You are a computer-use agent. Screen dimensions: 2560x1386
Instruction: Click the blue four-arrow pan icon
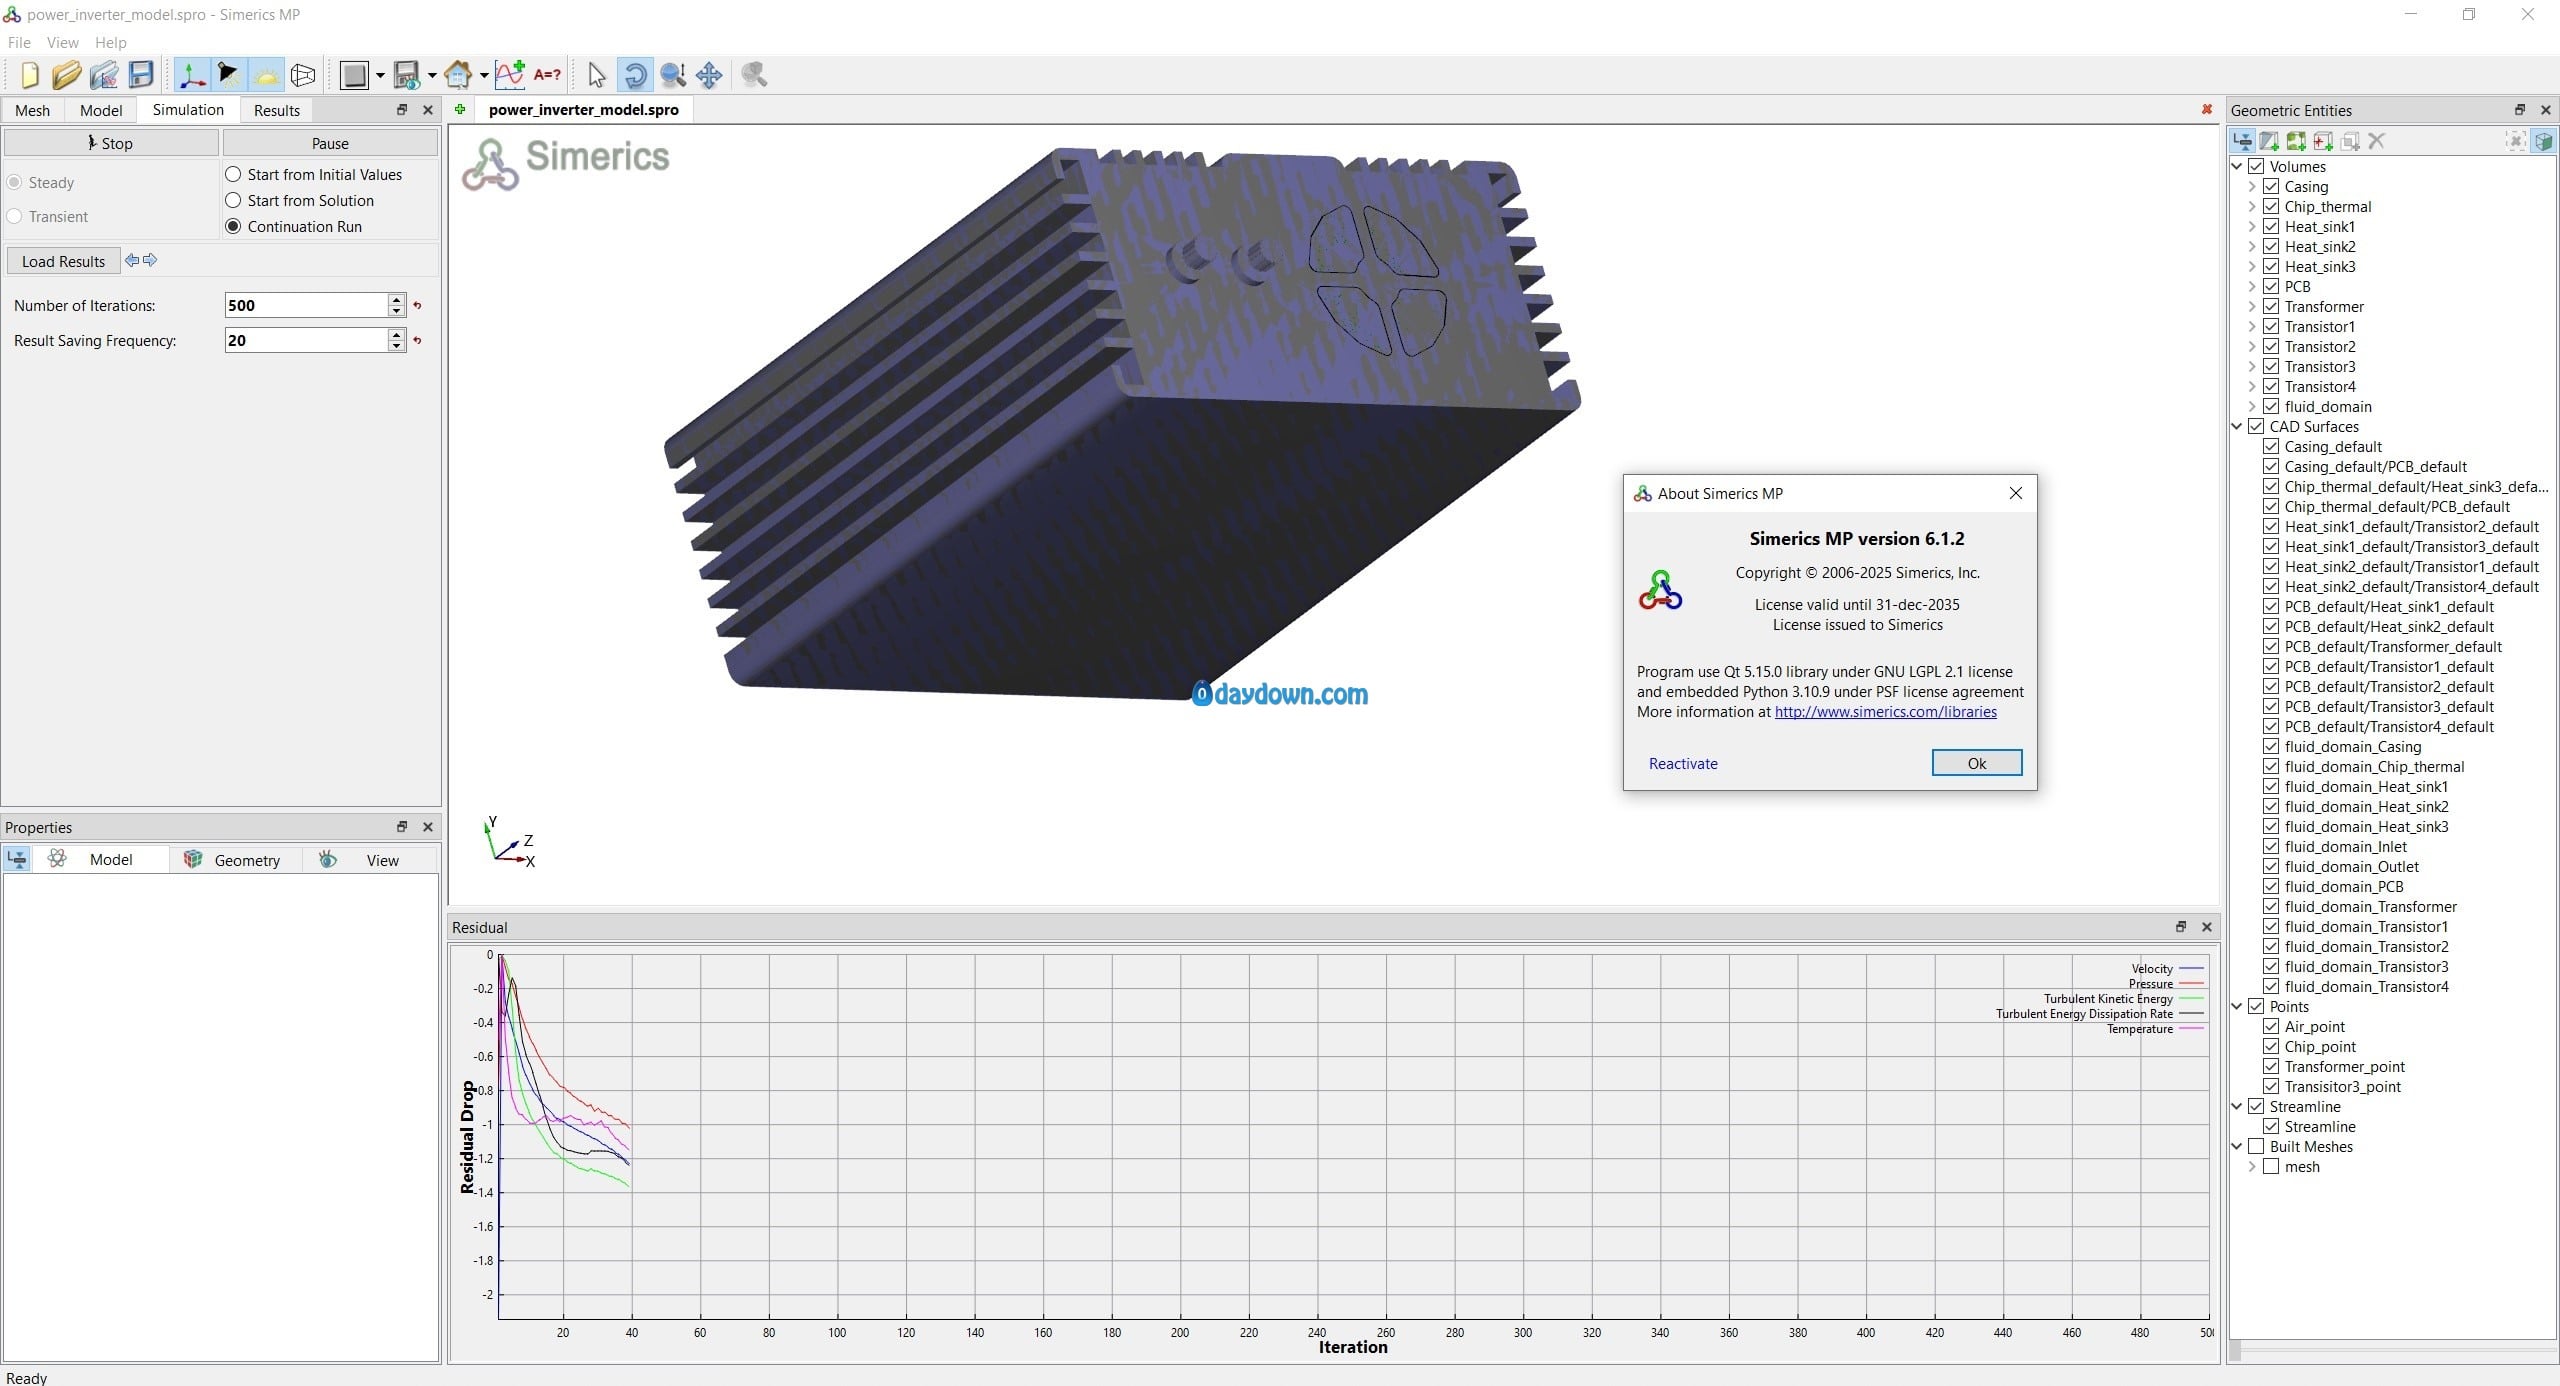pyautogui.click(x=709, y=75)
